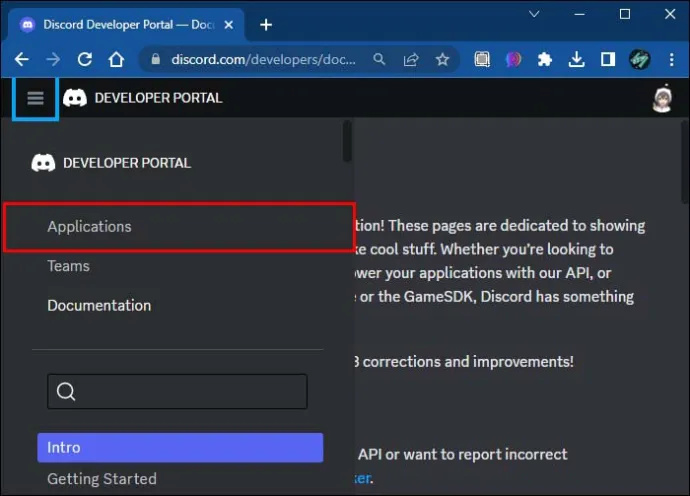Click the Discord logo in the top header

tap(75, 98)
